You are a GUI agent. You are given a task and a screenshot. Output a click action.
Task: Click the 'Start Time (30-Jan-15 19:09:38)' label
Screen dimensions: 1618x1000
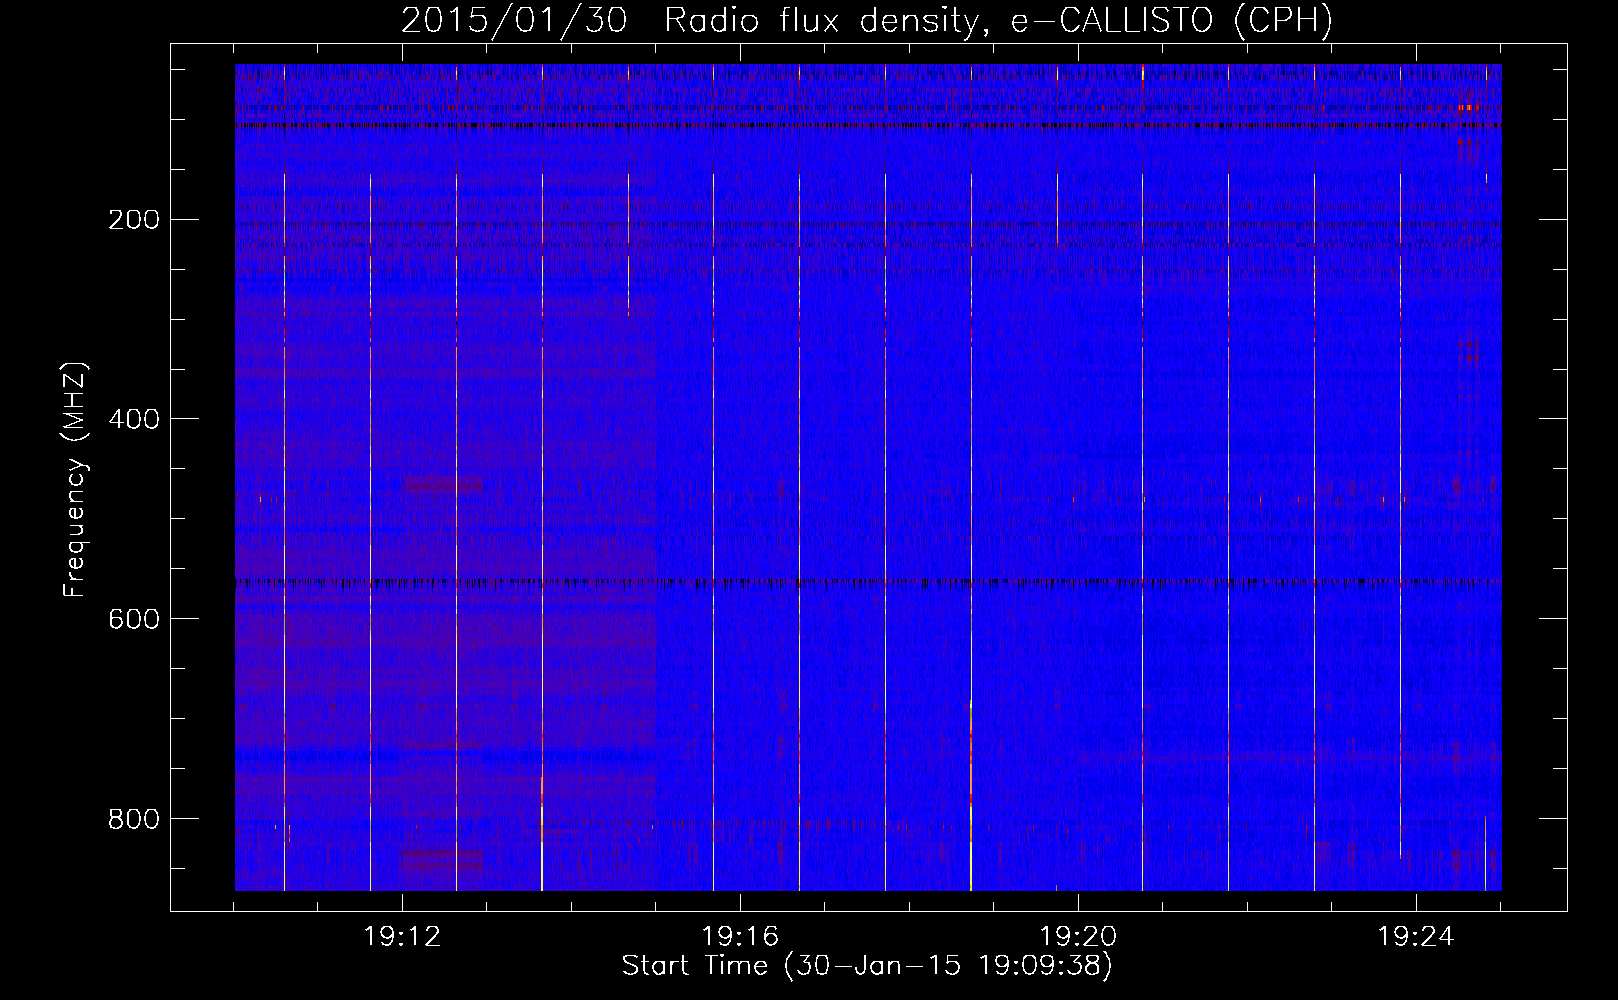pyautogui.click(x=867, y=966)
